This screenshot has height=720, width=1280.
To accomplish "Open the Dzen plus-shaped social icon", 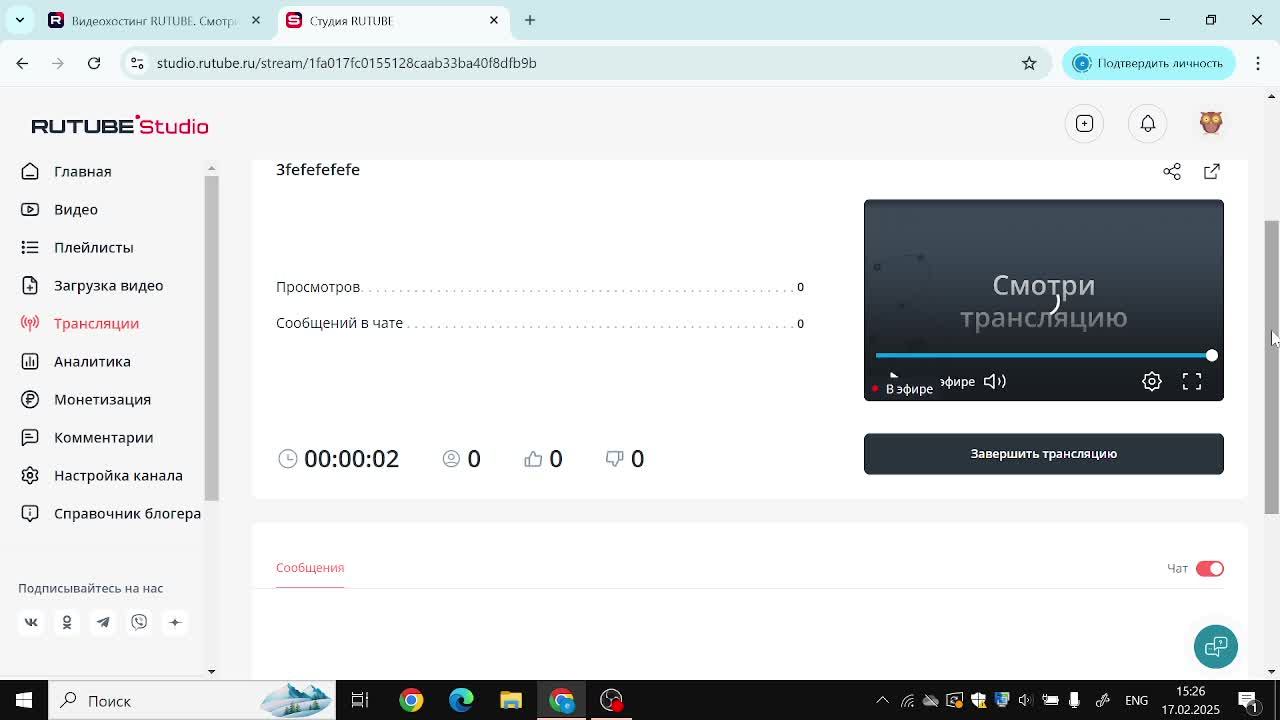I will click(x=175, y=622).
